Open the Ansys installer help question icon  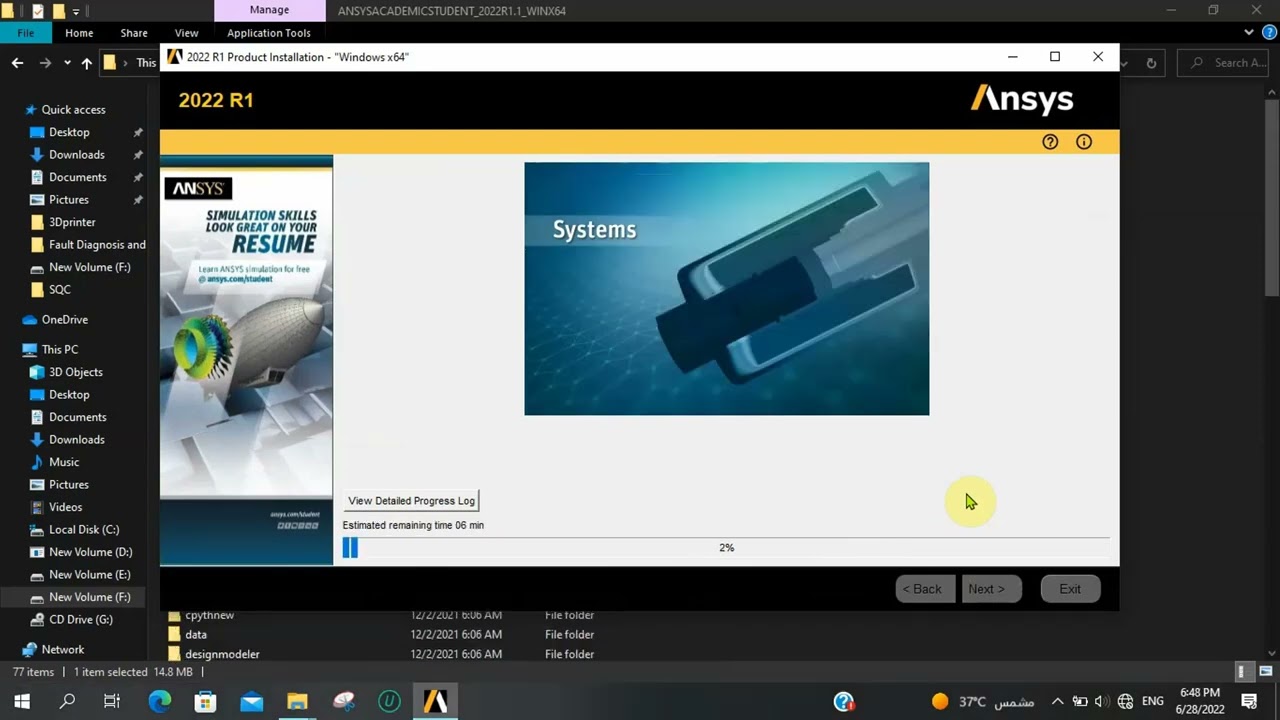(1050, 142)
